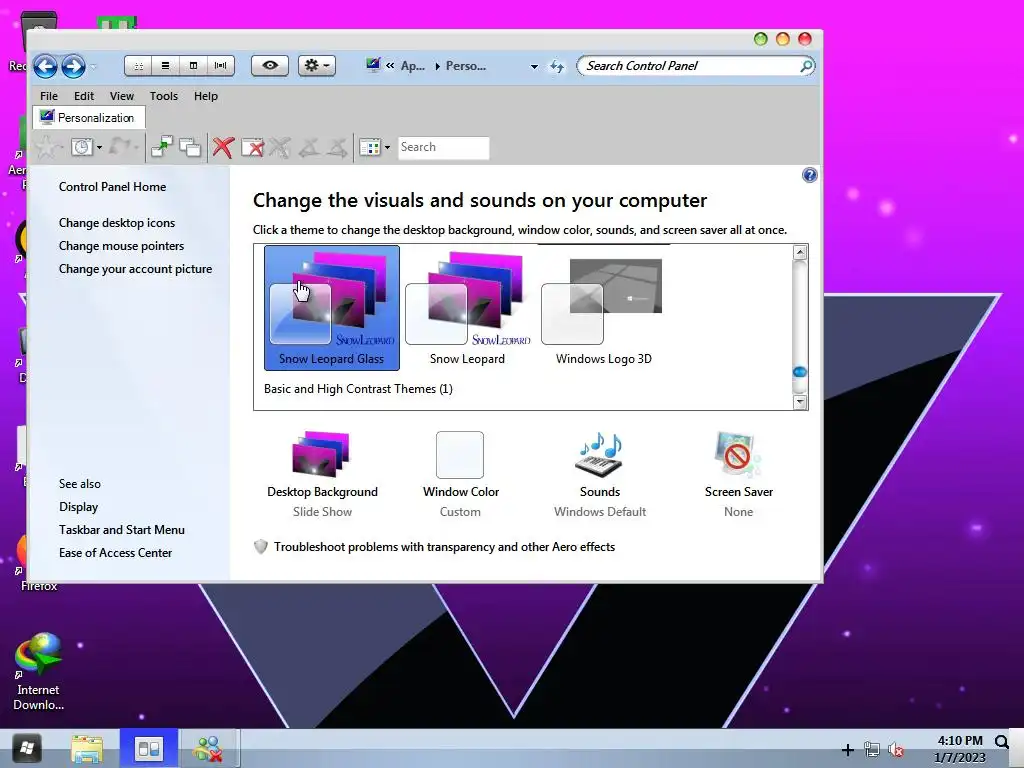Refresh the Control Panel address bar
Screen dimensions: 1024x768
[x=556, y=66]
